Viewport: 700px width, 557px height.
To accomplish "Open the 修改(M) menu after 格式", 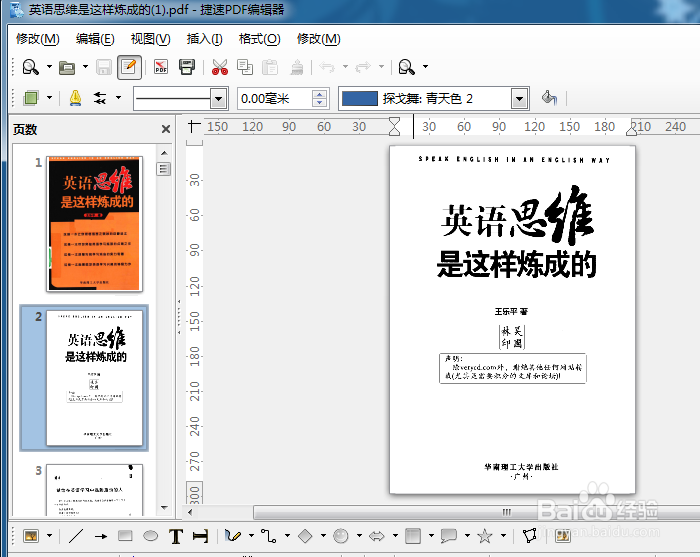I will (318, 39).
